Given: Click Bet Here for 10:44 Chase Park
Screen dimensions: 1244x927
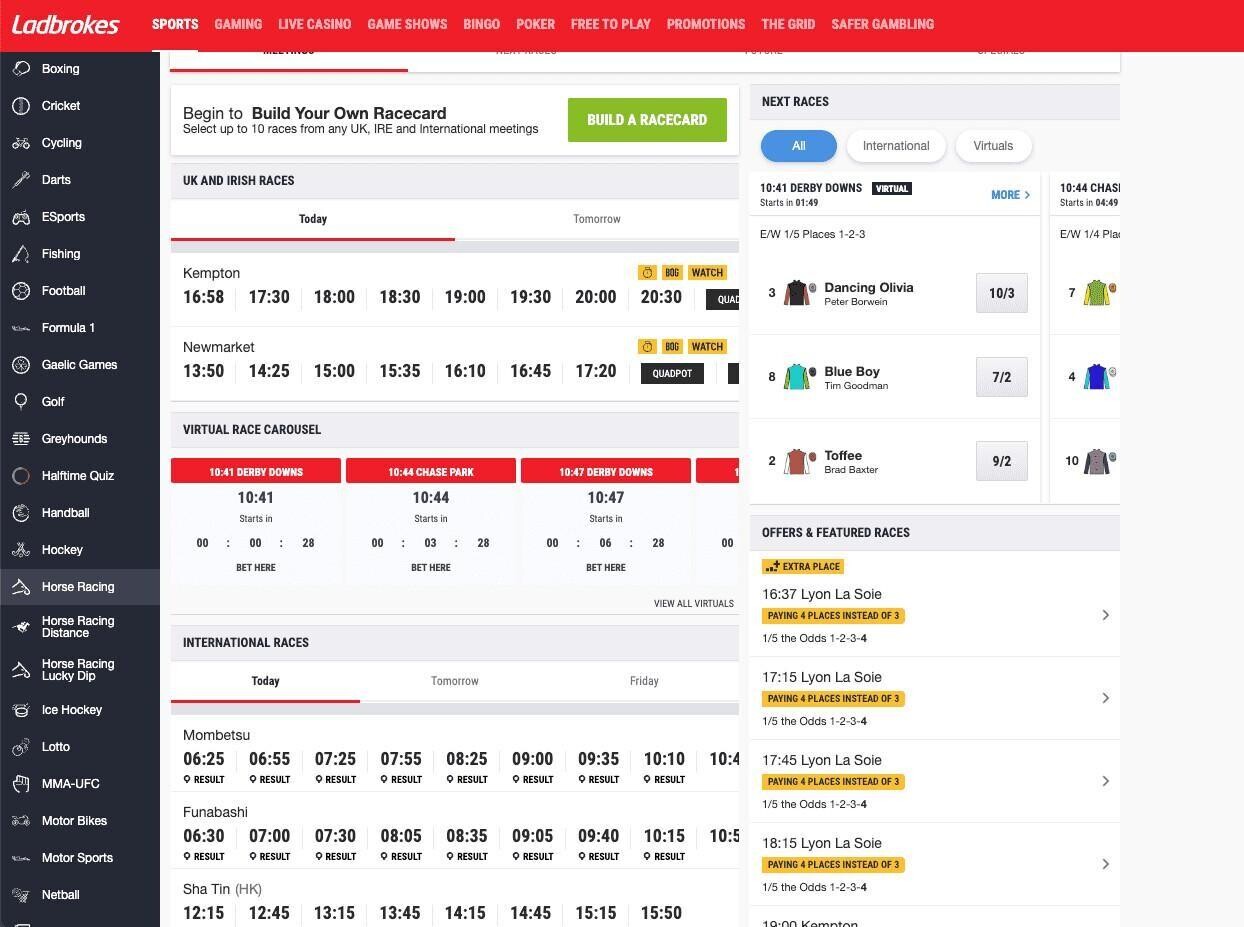Looking at the screenshot, I should pyautogui.click(x=431, y=568).
